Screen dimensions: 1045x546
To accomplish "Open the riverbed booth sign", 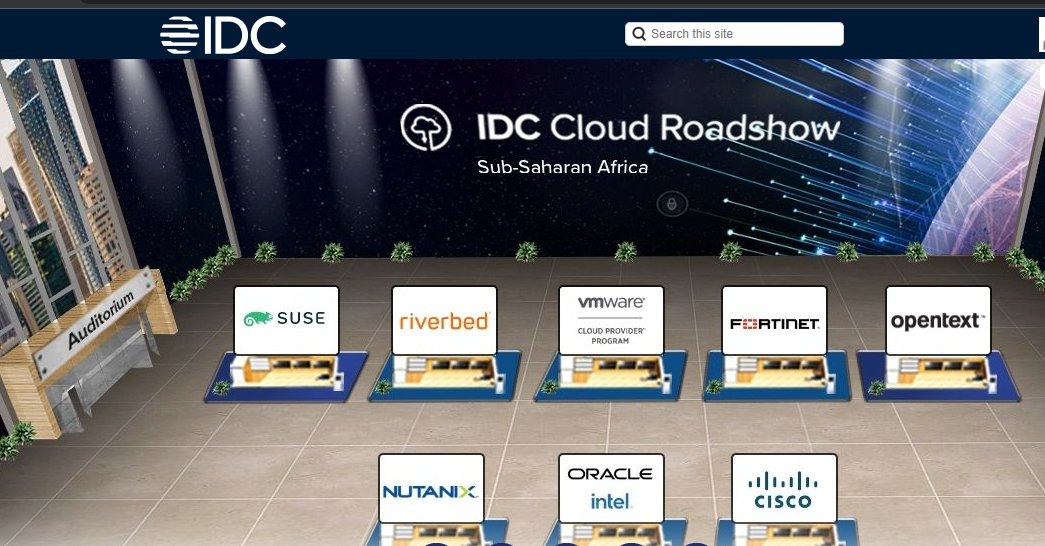I will pyautogui.click(x=445, y=320).
